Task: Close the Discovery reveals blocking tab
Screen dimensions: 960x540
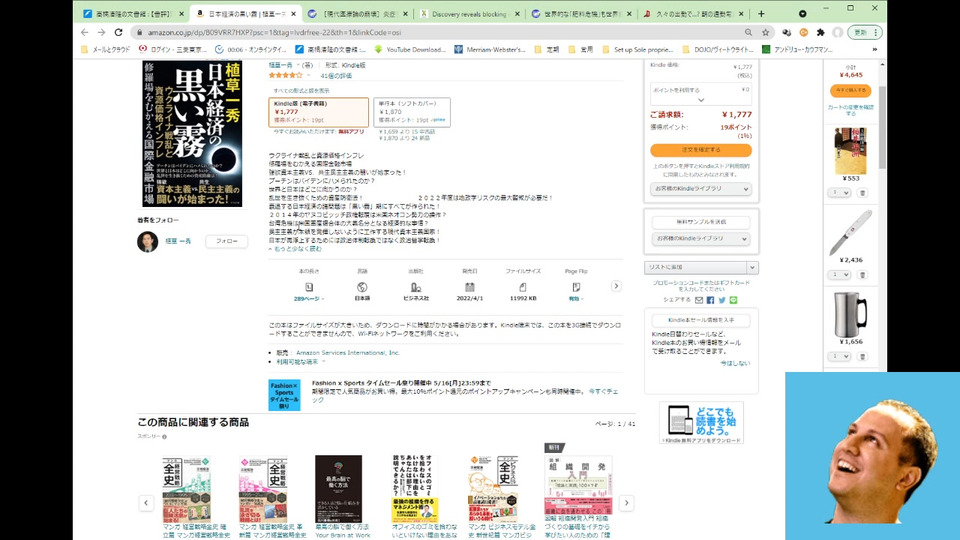Action: click(517, 13)
